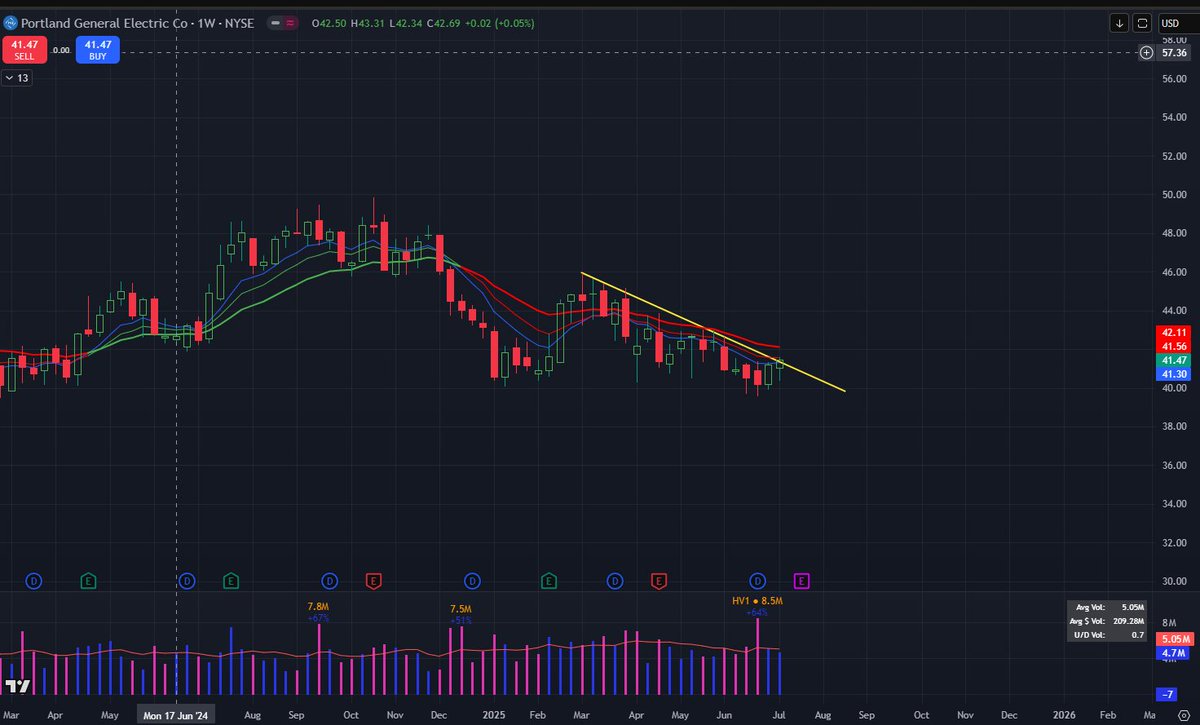Image resolution: width=1200 pixels, height=725 pixels.
Task: Click the 7.5M volume annotation
Action: (x=461, y=609)
